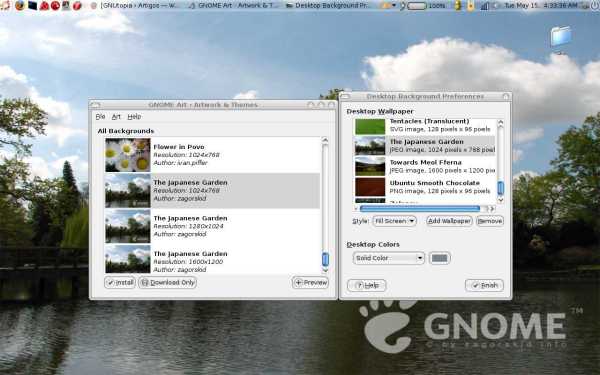Click the Ubuntu Smooth Chocolate brown thumbnail
Image resolution: width=600 pixels, height=375 pixels.
coord(370,187)
